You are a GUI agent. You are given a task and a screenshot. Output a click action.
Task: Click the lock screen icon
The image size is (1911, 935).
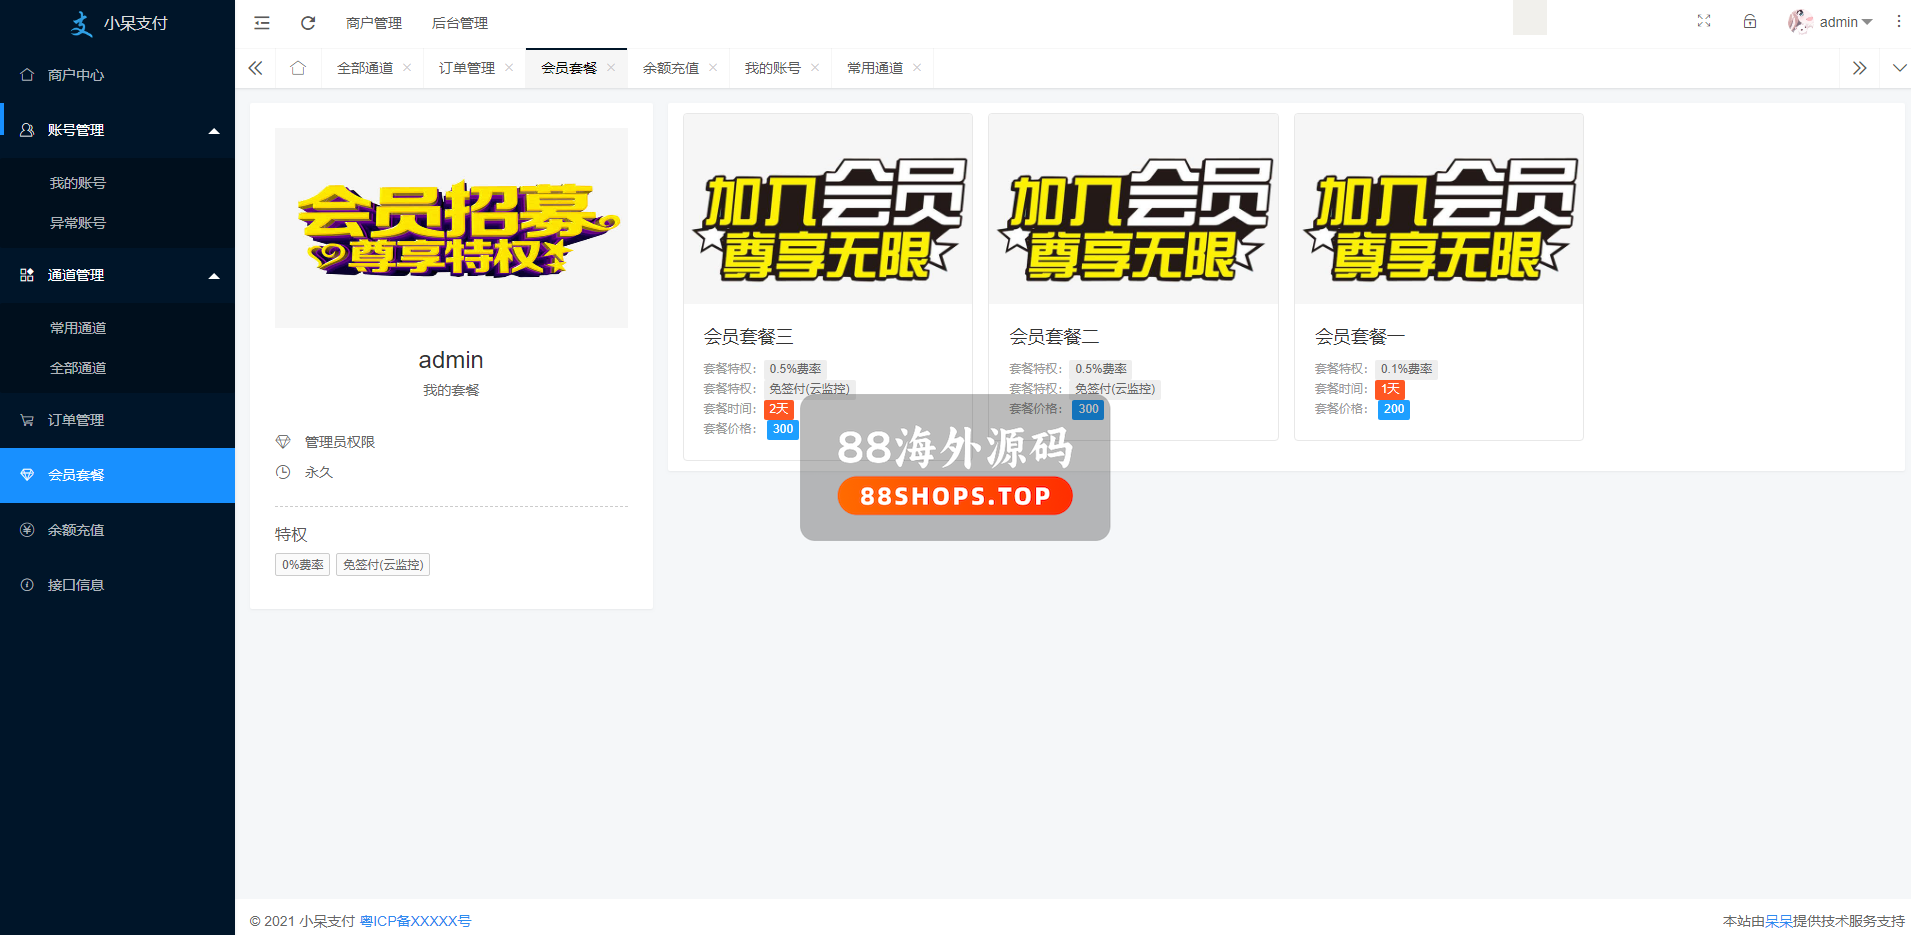(1750, 21)
